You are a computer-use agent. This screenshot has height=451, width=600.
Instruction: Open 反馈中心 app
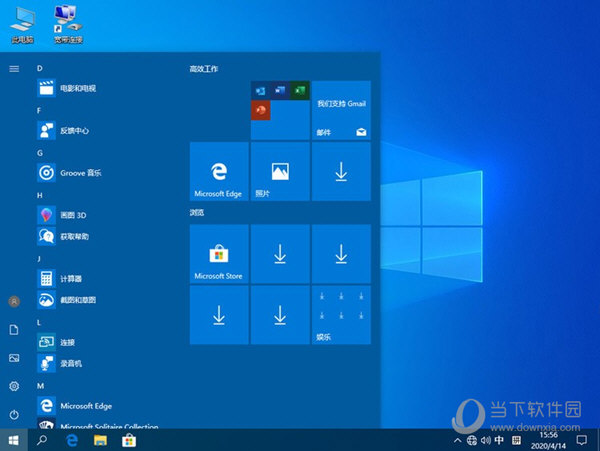tap(103, 130)
